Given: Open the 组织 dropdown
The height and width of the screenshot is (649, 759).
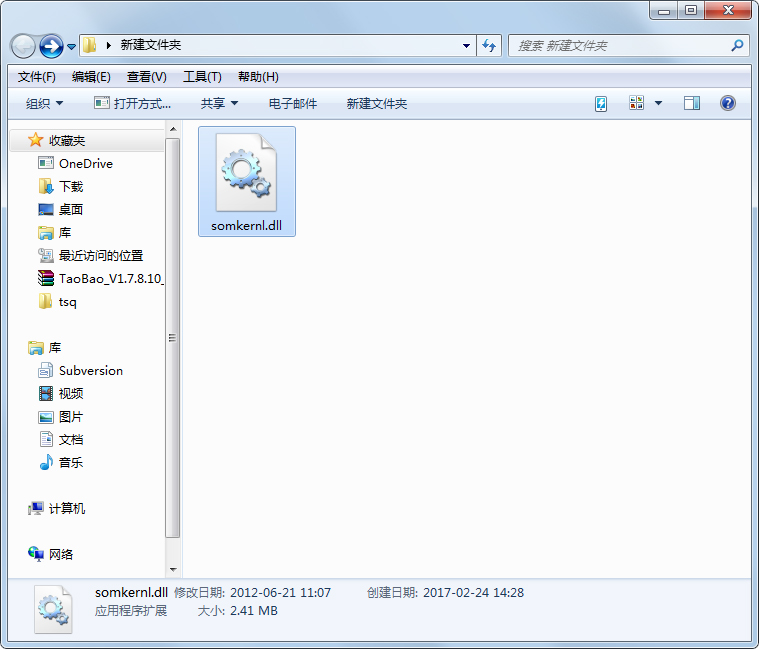Looking at the screenshot, I should coord(44,103).
